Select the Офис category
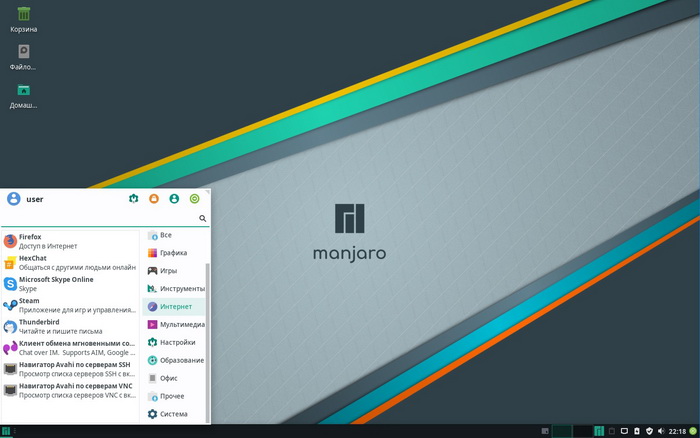The width and height of the screenshot is (700, 438). 174,378
